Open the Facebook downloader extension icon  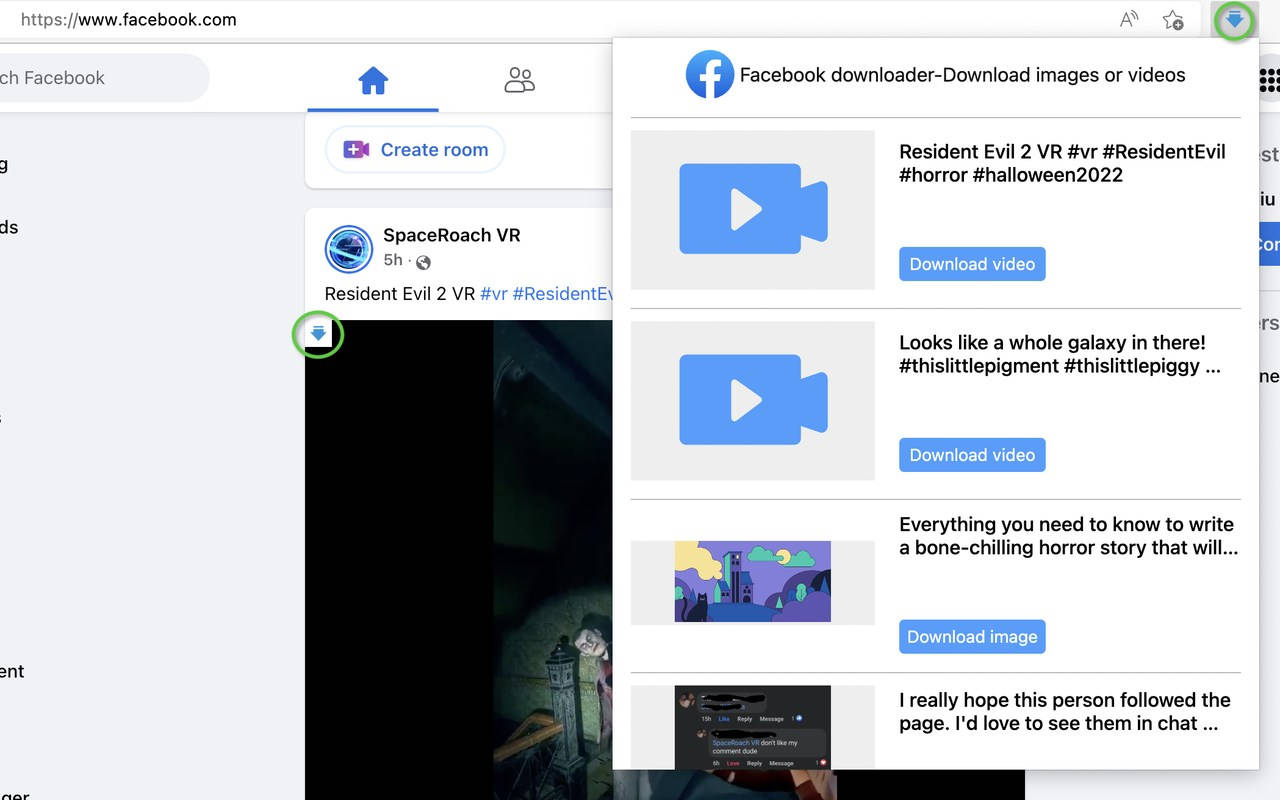pyautogui.click(x=1235, y=20)
